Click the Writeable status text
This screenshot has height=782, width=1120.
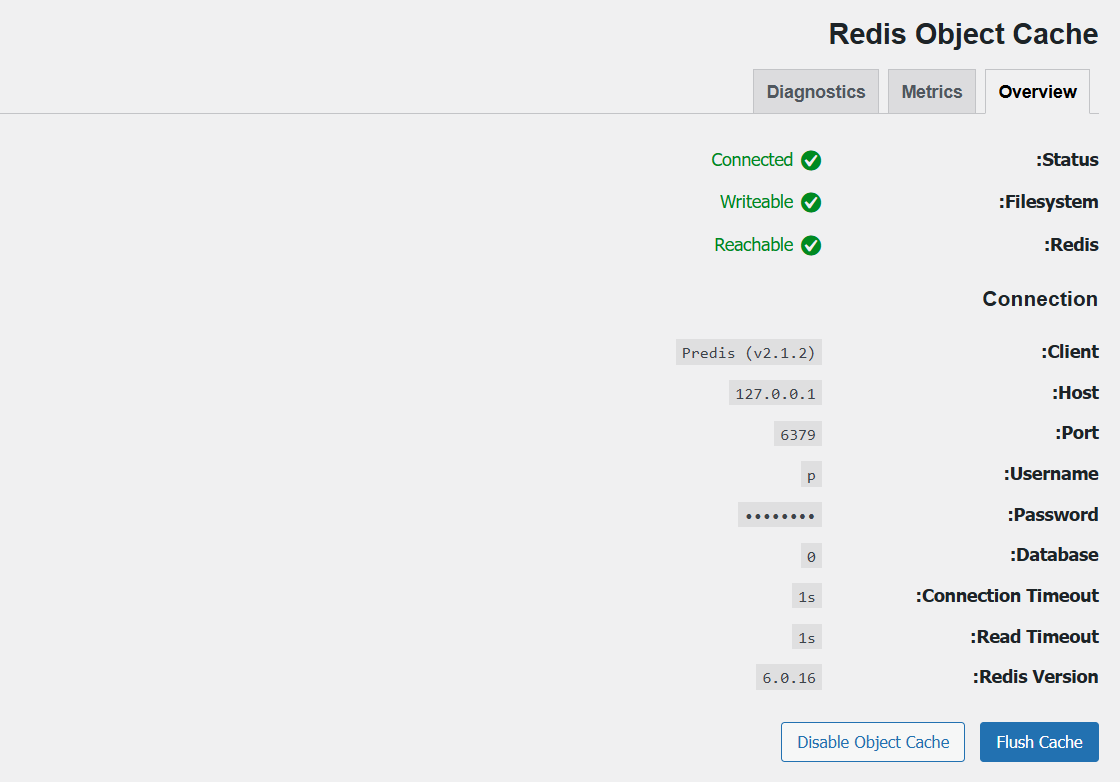tap(756, 202)
